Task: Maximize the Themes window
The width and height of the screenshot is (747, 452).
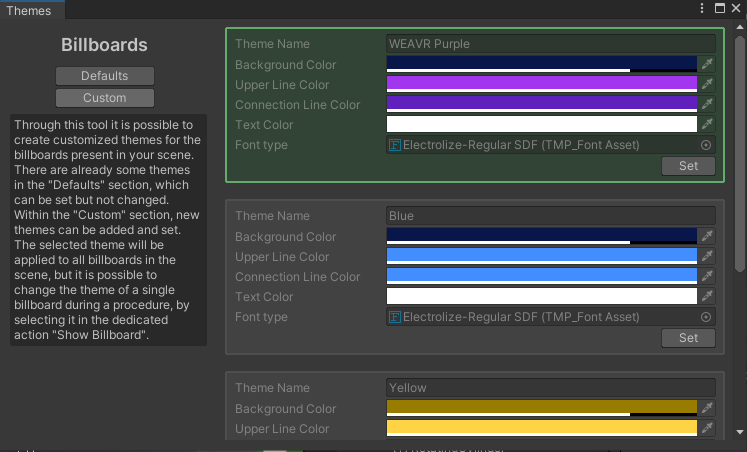Action: point(720,8)
